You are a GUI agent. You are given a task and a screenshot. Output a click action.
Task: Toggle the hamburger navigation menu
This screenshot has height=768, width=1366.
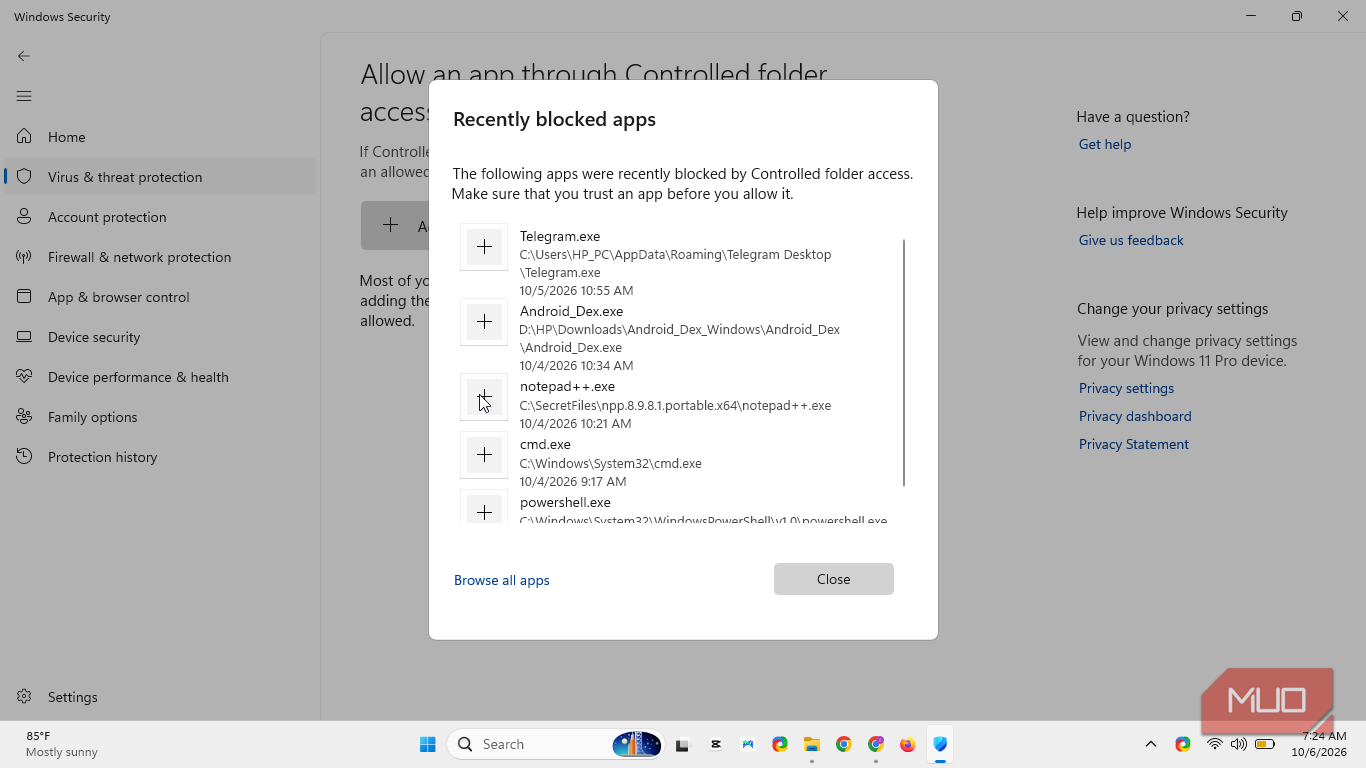coord(24,96)
